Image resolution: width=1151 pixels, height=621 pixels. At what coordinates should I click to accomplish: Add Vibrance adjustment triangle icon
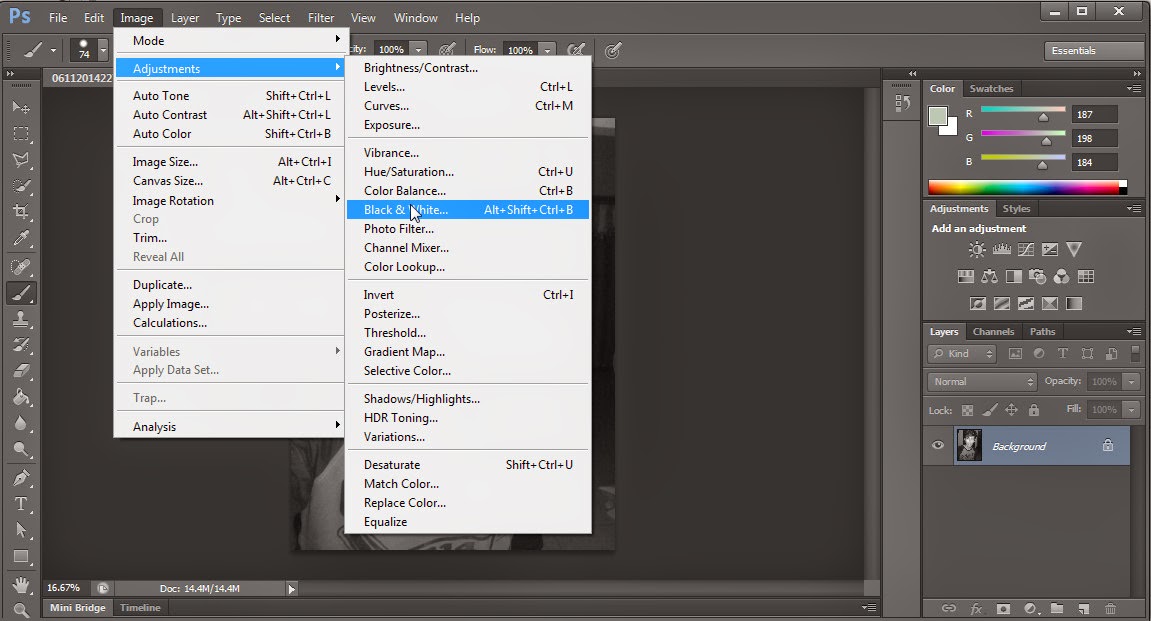[1074, 250]
